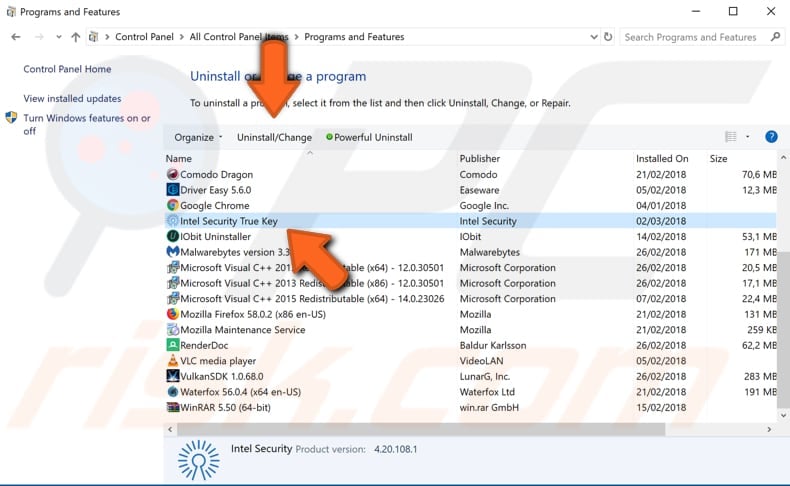This screenshot has width=790, height=486.
Task: Click the Driver Easy 5.6.0 icon
Action: tap(172, 190)
